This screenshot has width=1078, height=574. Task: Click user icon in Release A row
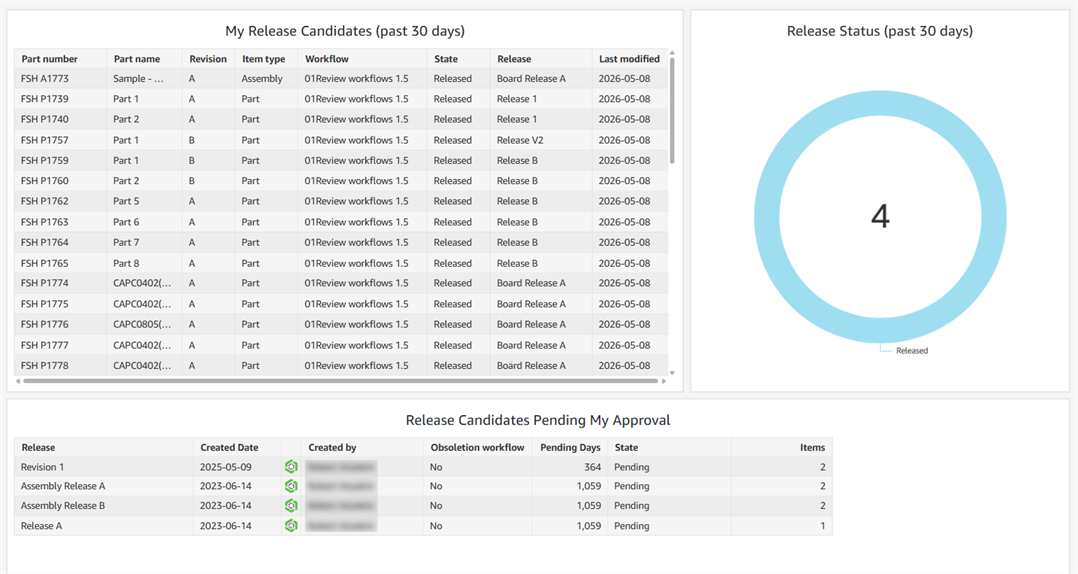coord(291,526)
